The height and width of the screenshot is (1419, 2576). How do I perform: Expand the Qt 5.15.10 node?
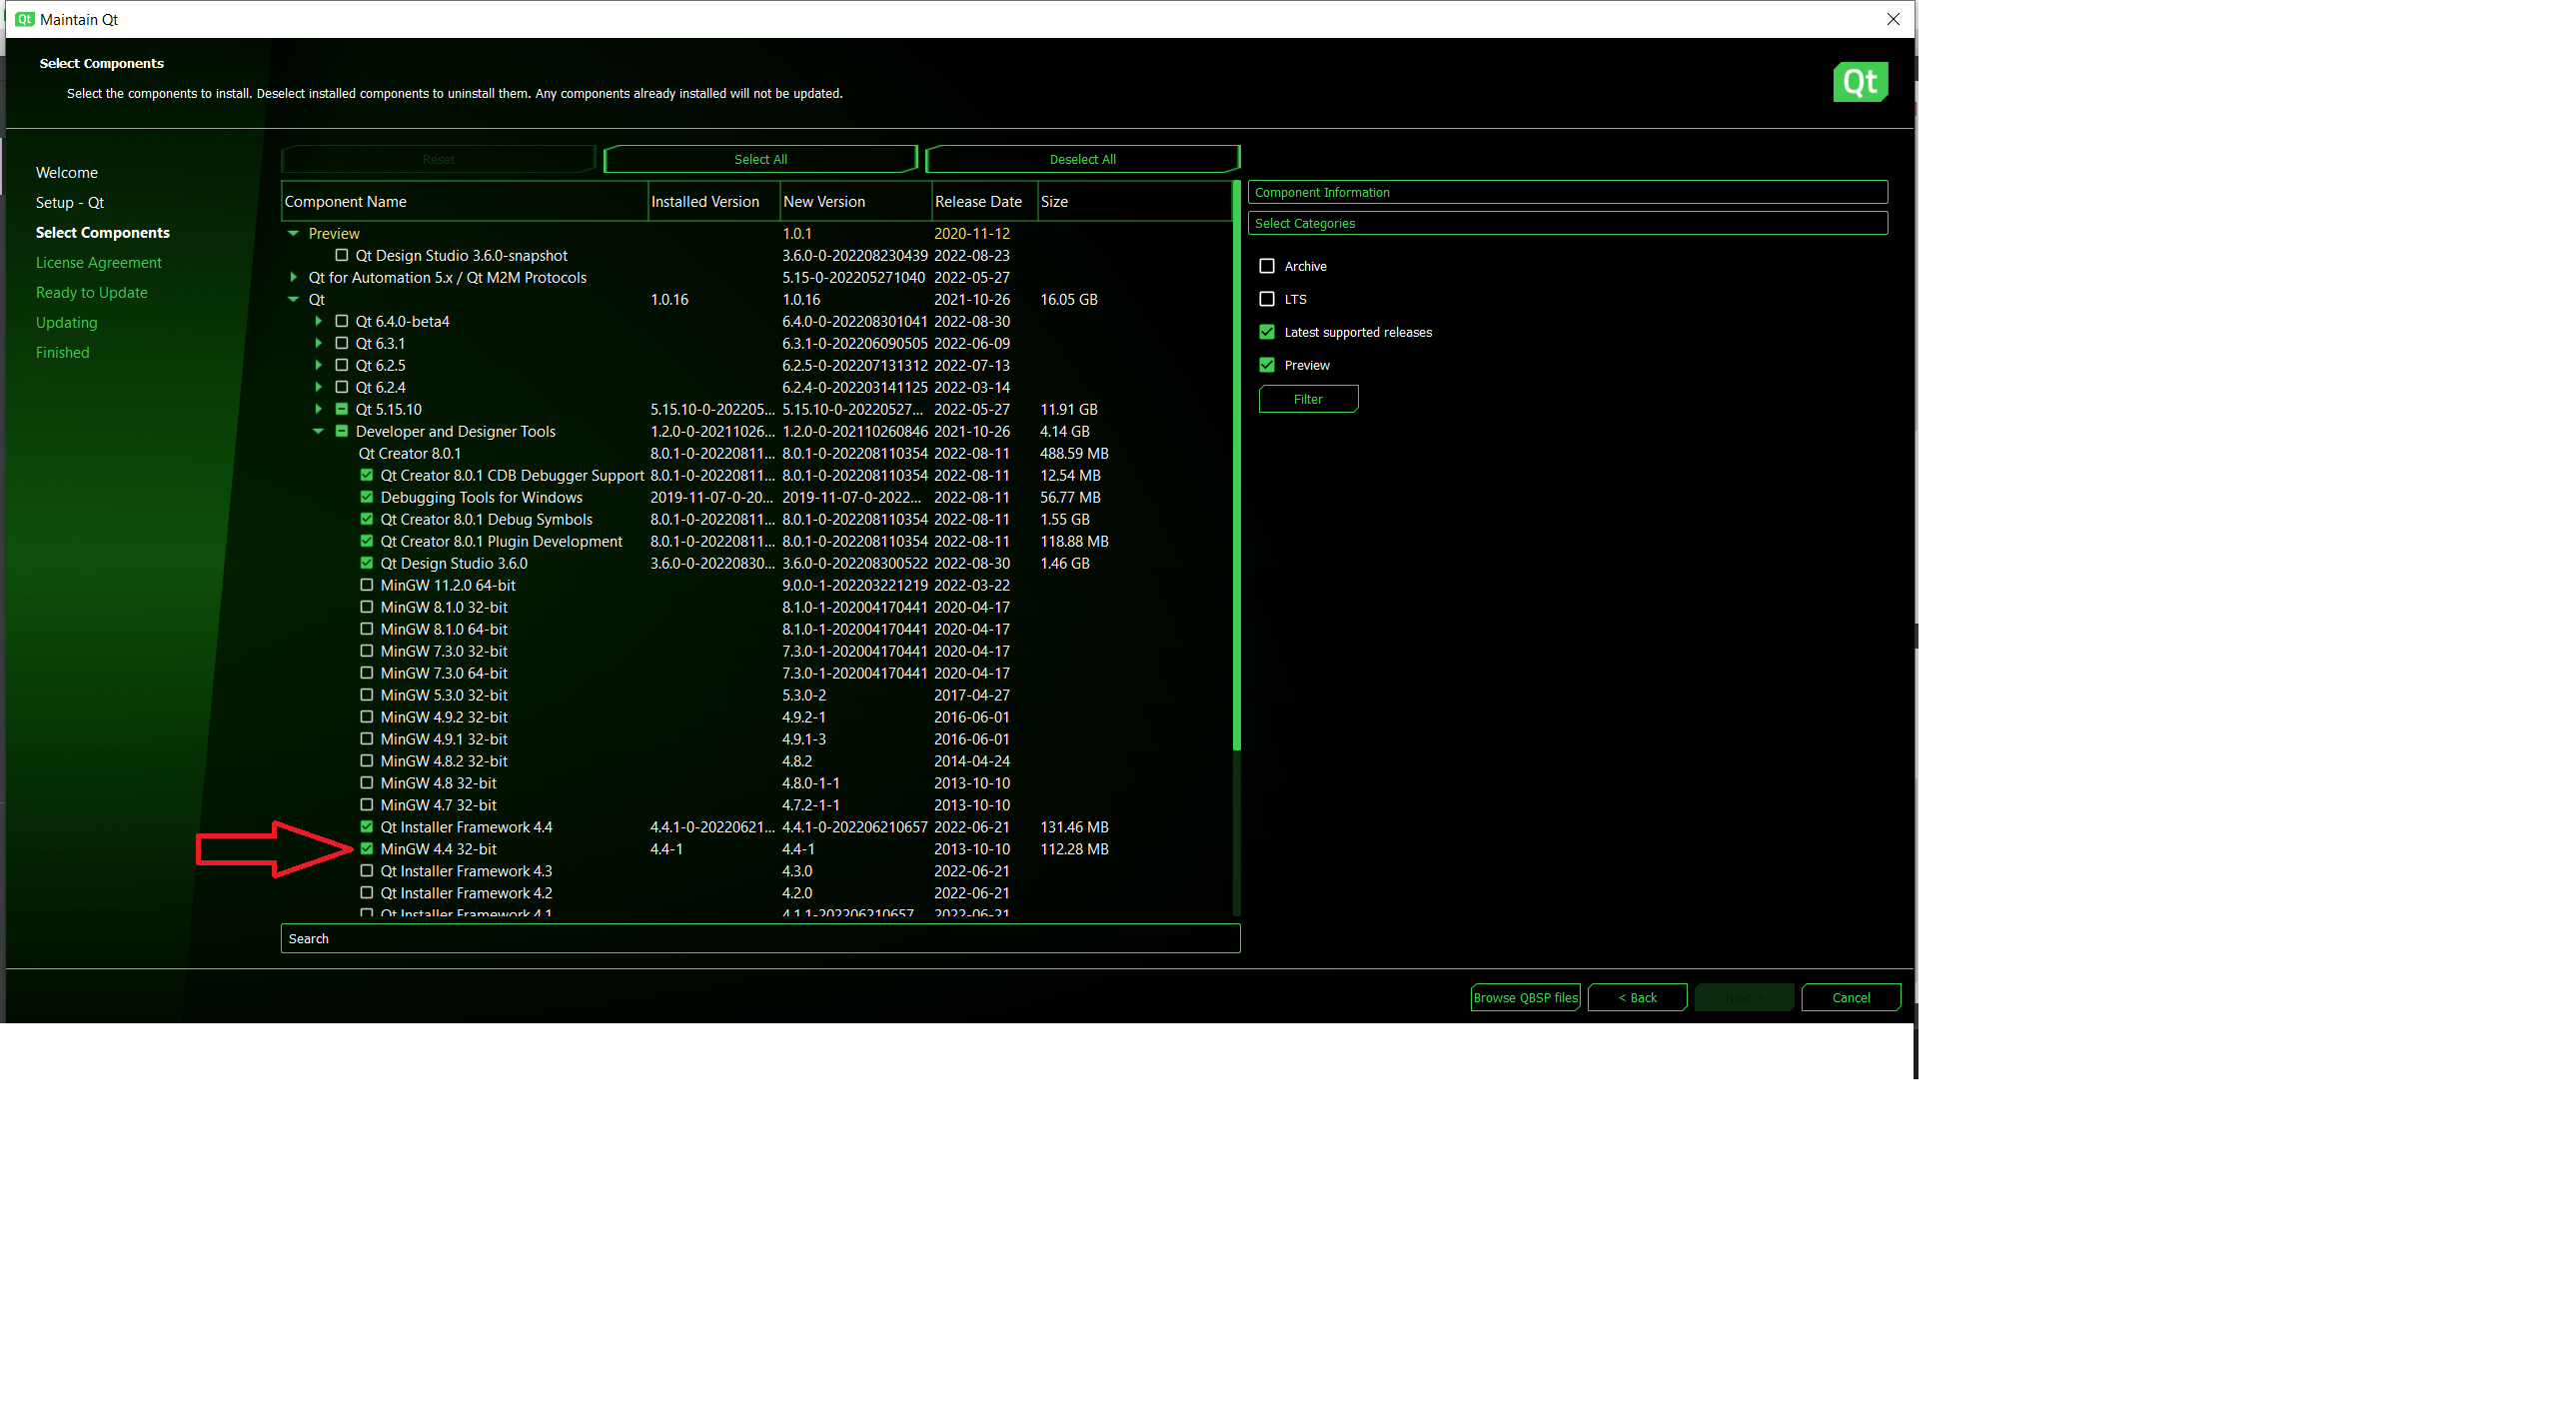(318, 409)
